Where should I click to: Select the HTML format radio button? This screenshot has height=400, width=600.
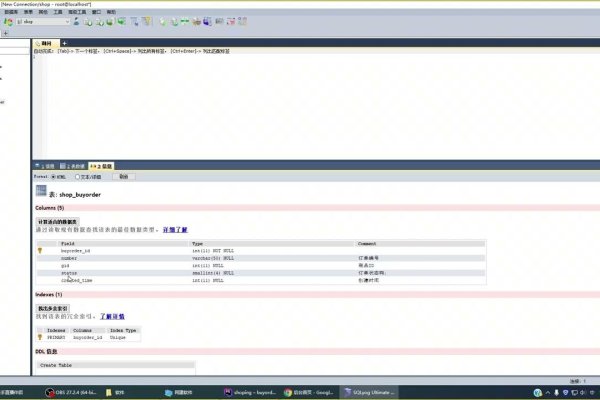tap(54, 177)
